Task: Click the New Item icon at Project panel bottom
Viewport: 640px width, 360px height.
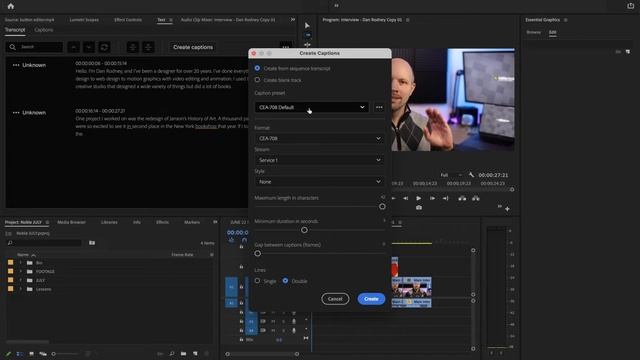Action: coord(195,353)
